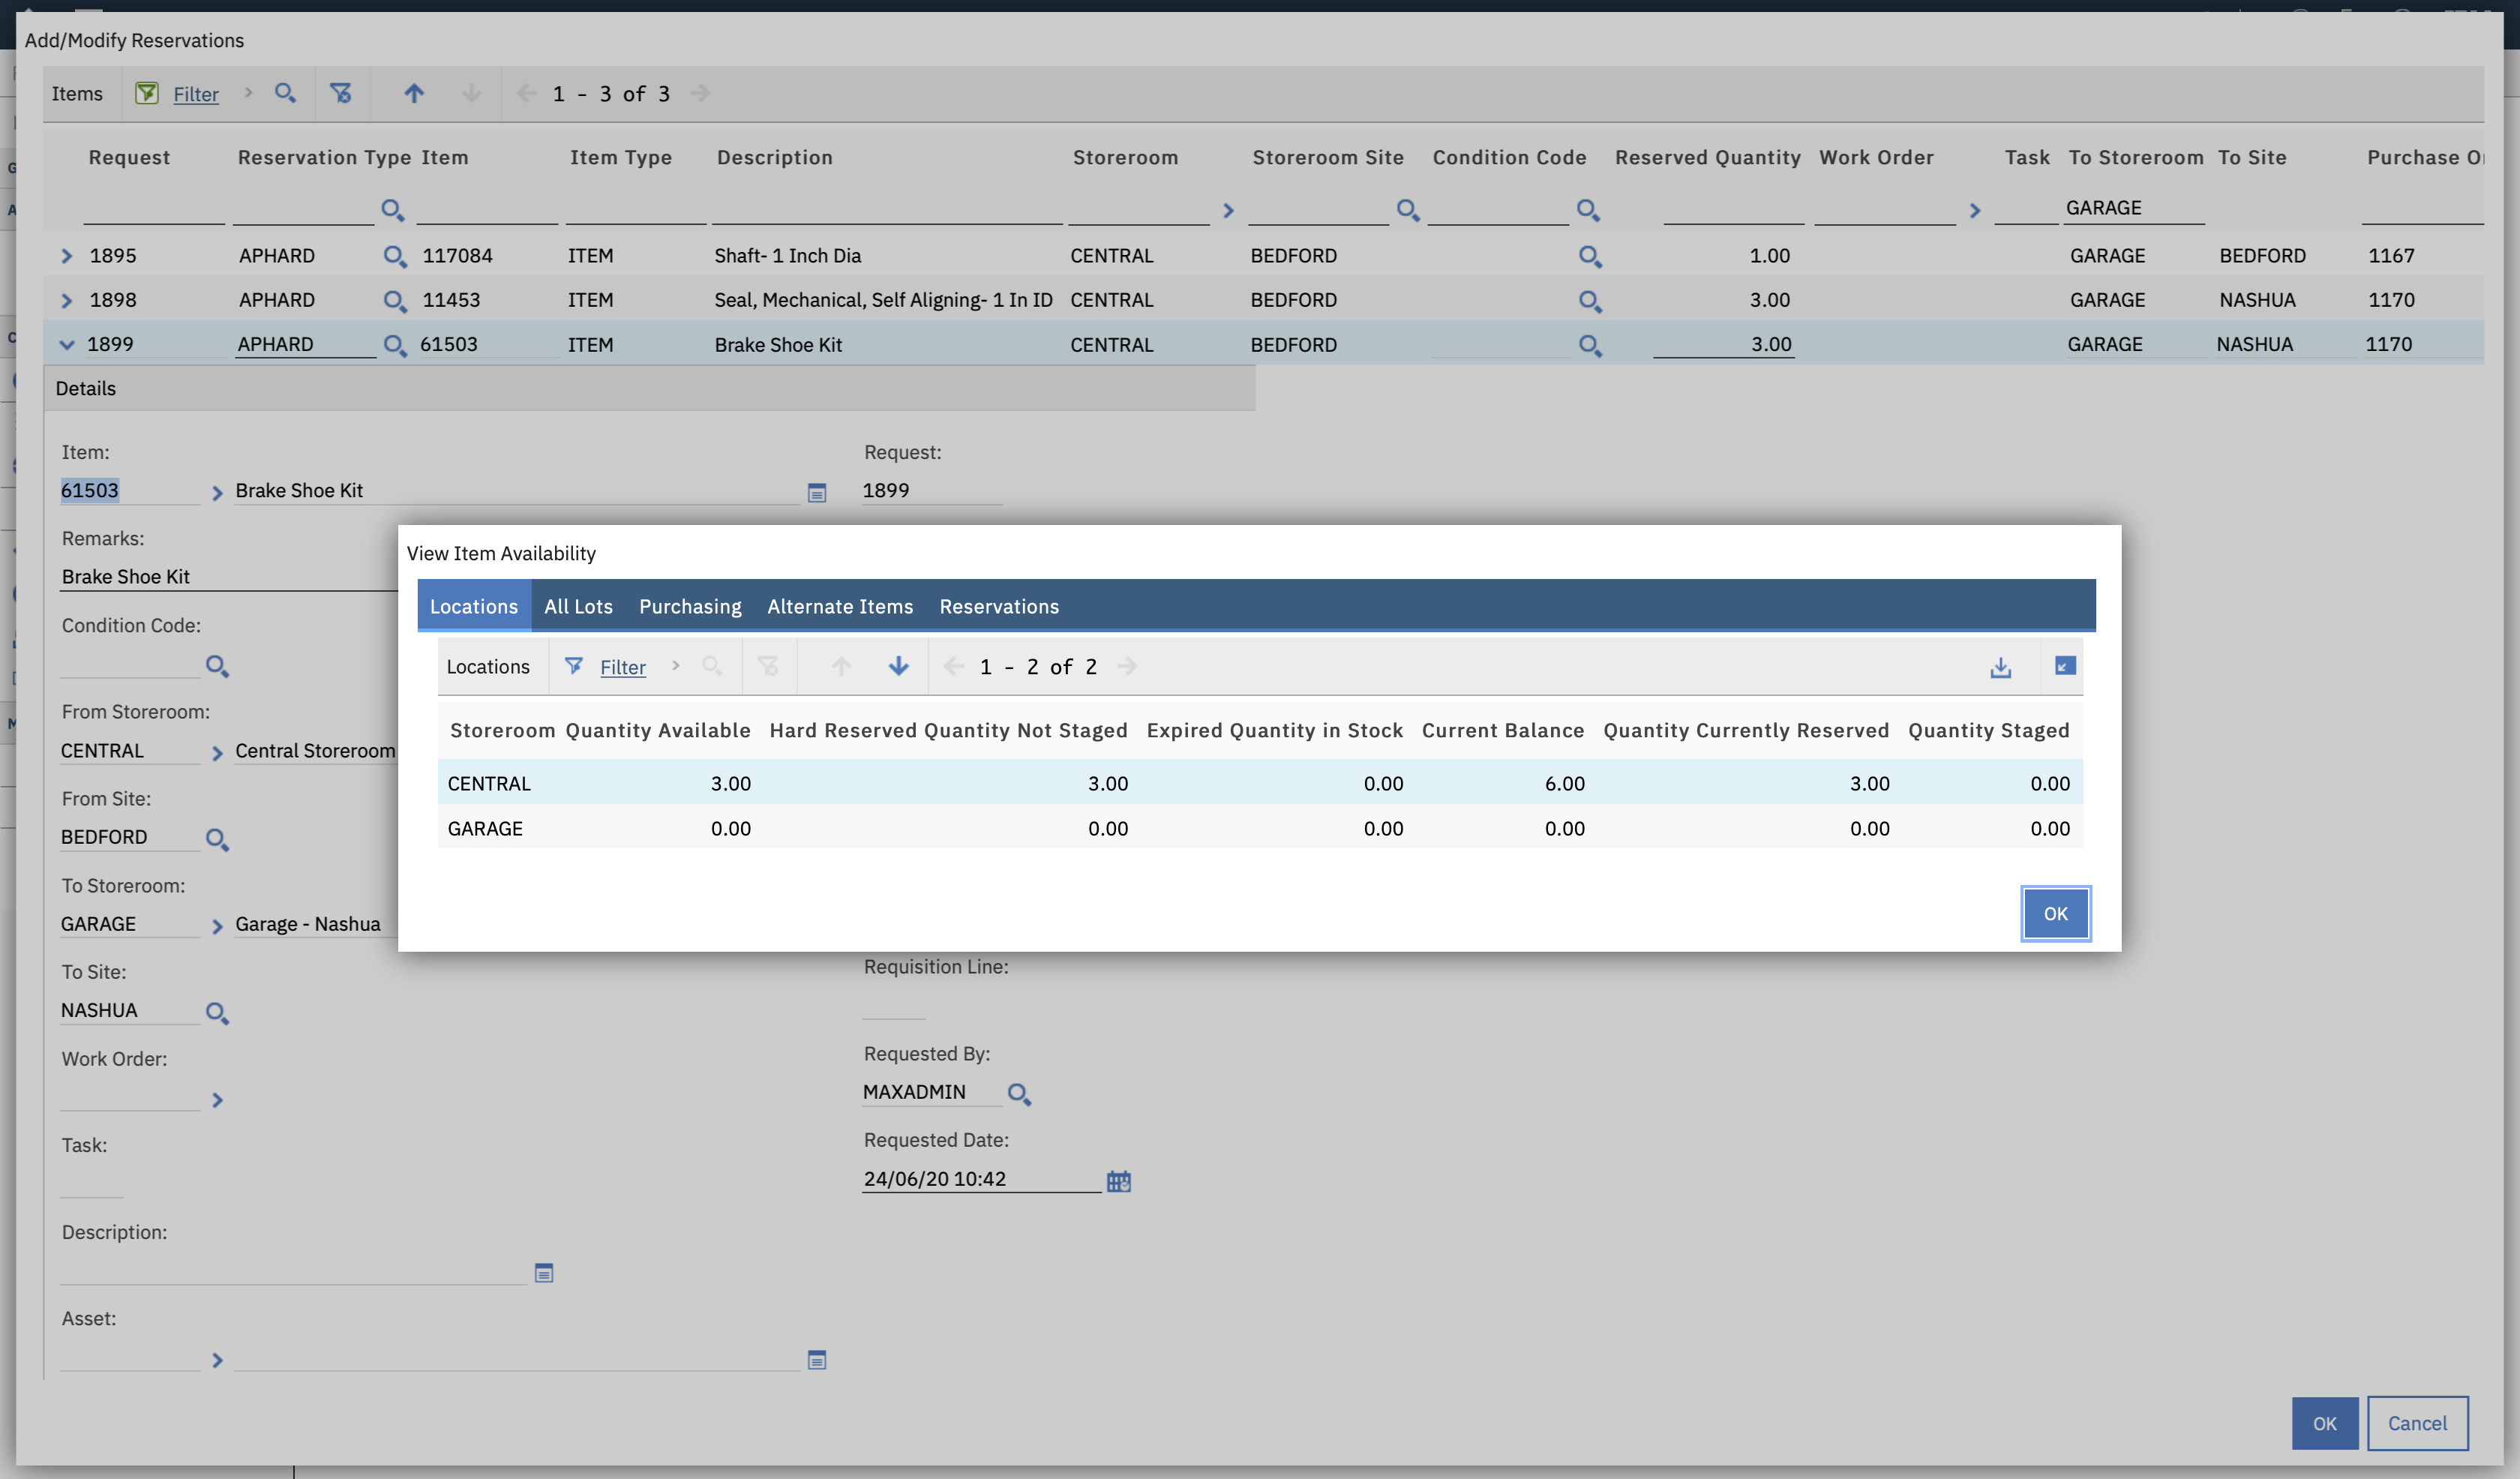Screen dimensions: 2520x1479
Task: Click the green Filter icon on Items toolbar
Action: pos(148,93)
